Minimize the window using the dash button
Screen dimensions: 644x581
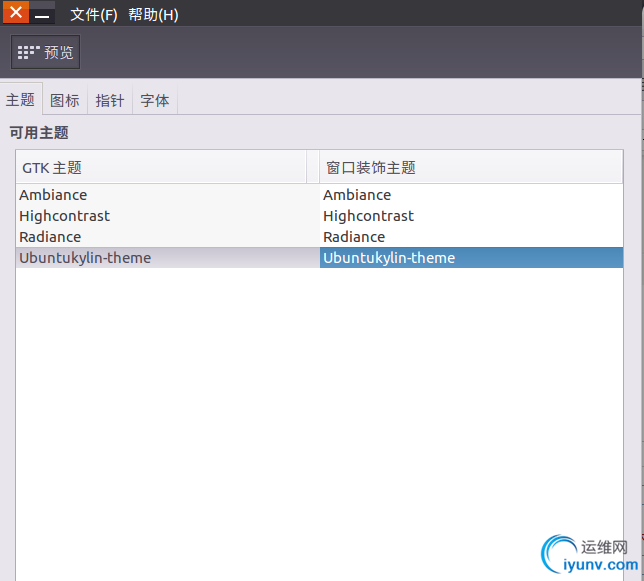42,13
